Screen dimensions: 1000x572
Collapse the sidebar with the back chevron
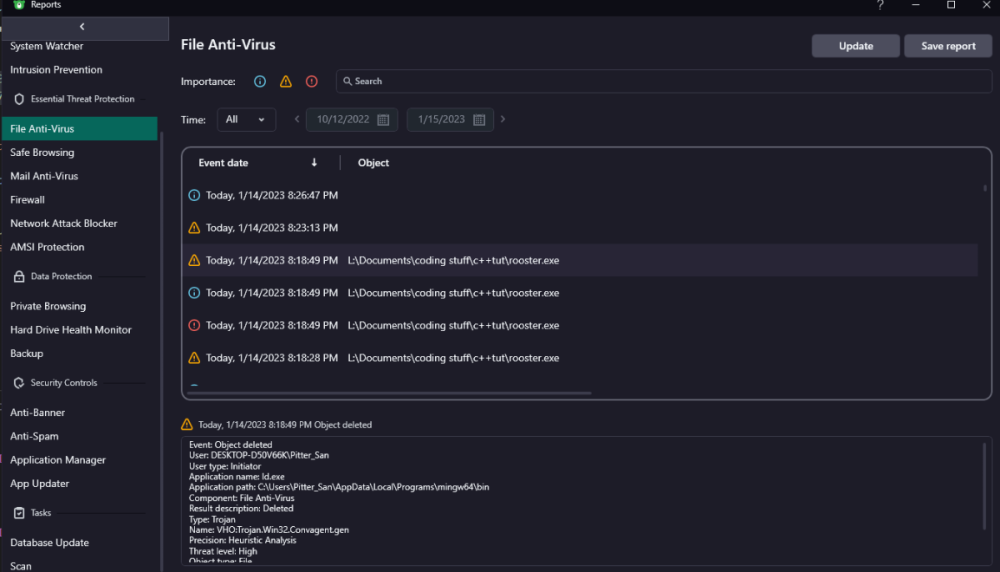[82, 27]
